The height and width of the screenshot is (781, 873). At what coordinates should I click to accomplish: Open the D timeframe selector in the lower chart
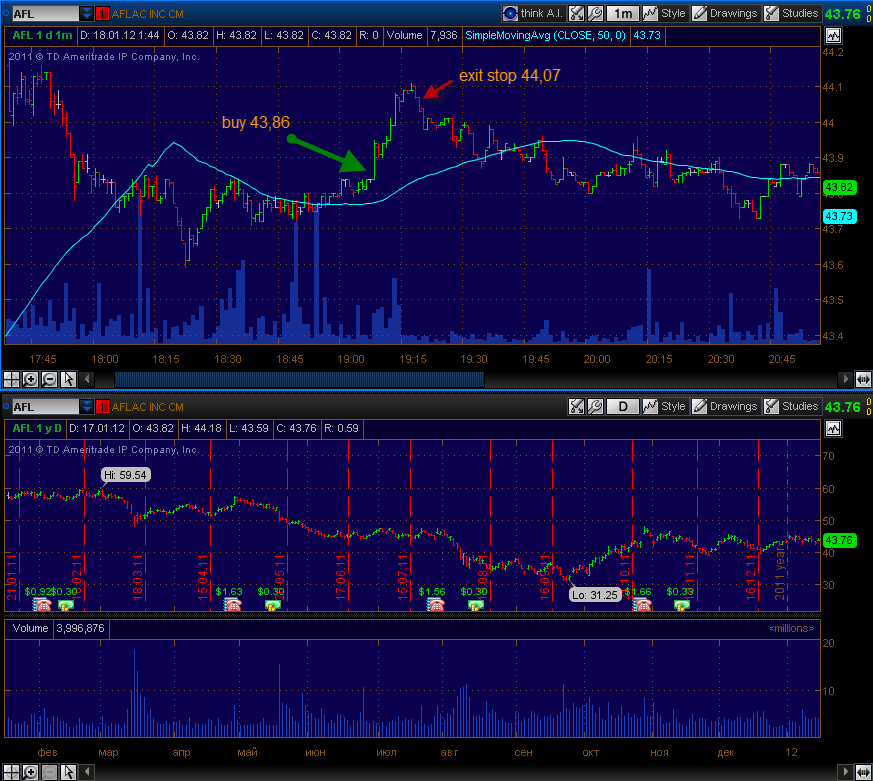tap(622, 406)
